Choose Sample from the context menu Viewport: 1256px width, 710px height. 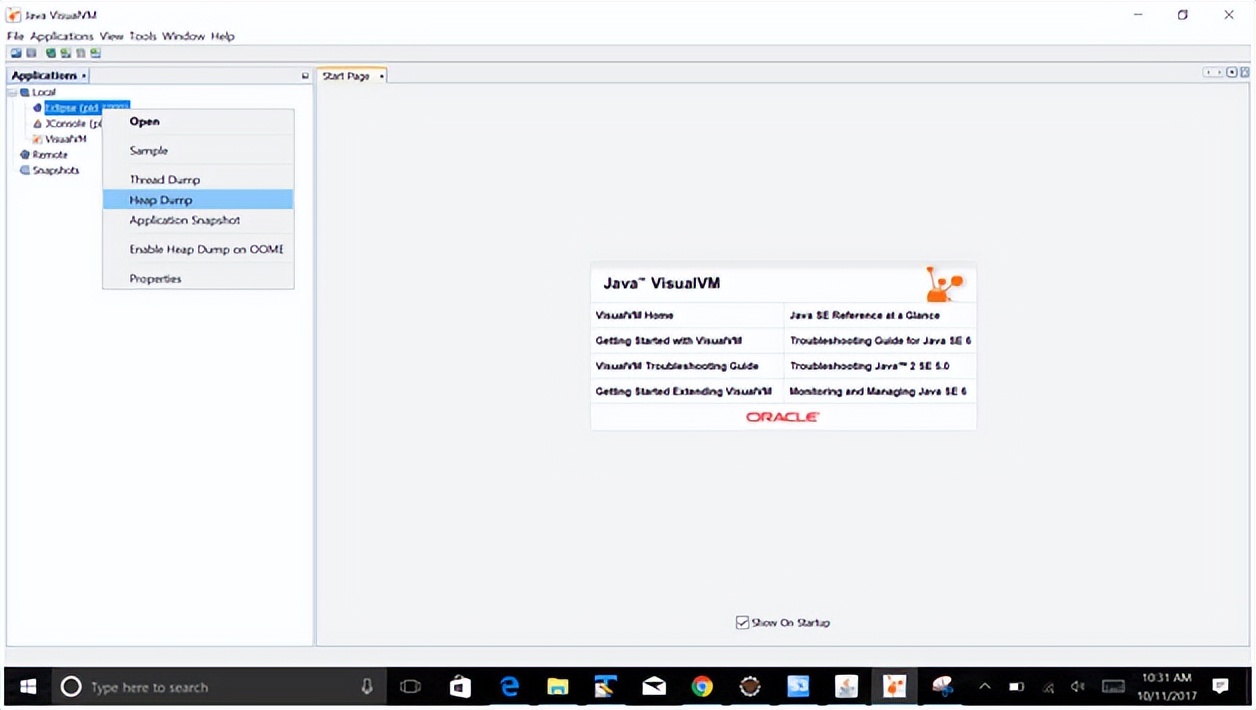(198, 151)
